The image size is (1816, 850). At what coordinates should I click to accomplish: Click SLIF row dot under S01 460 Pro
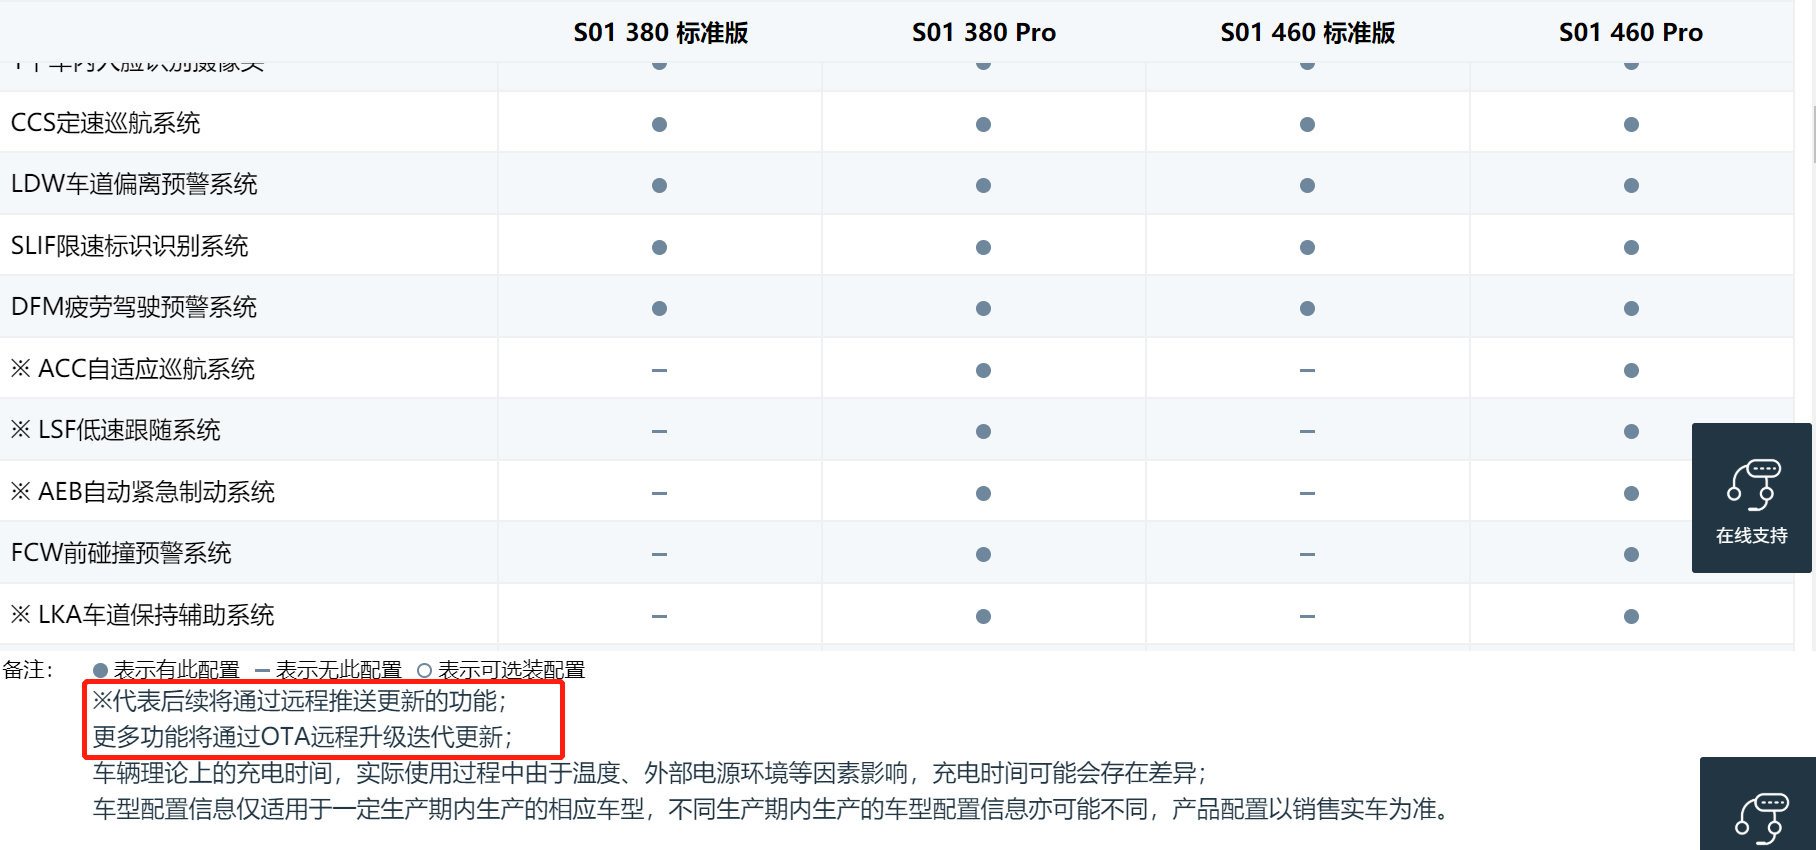(1631, 247)
